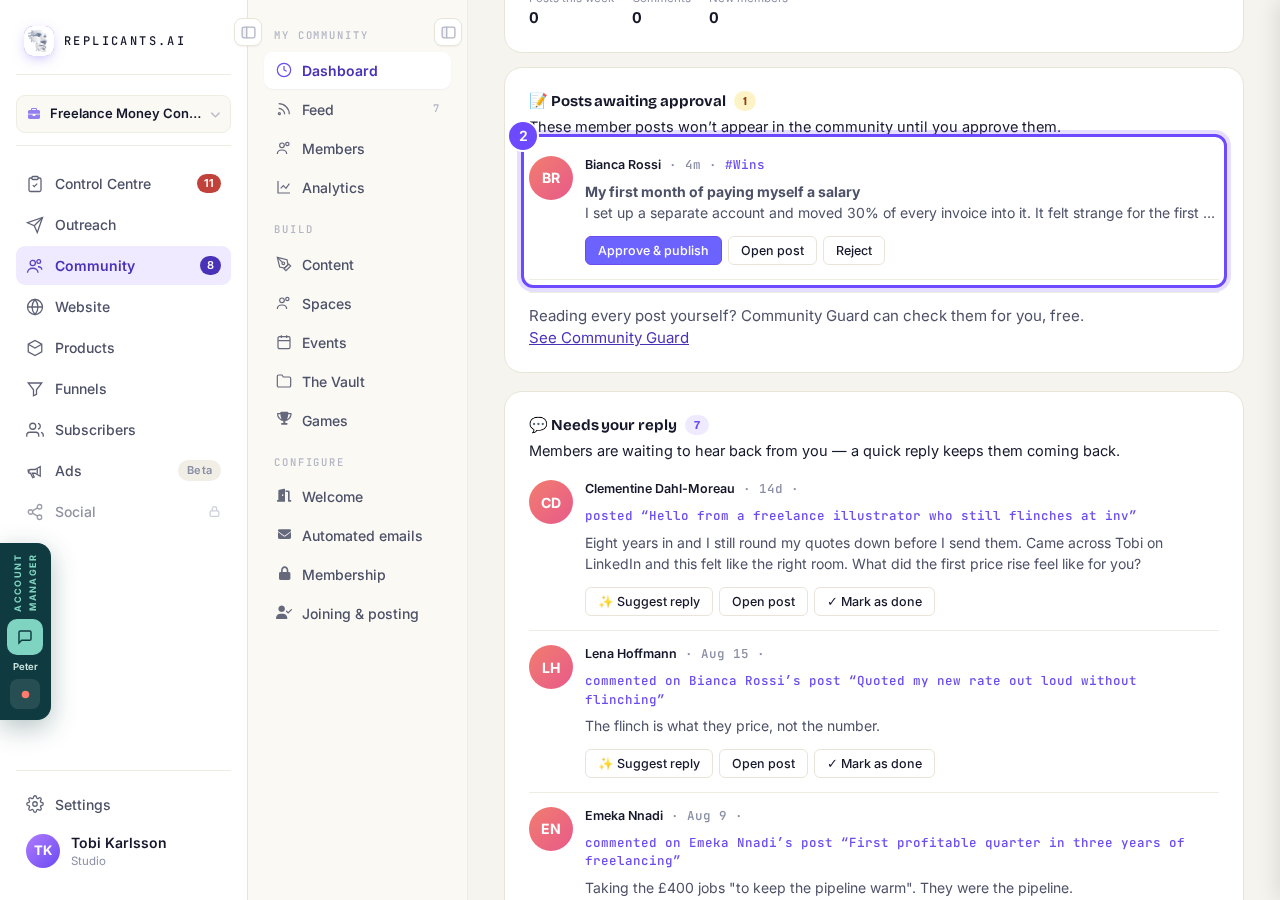Go to Outreach section
This screenshot has height=900, width=1280.
(x=123, y=225)
